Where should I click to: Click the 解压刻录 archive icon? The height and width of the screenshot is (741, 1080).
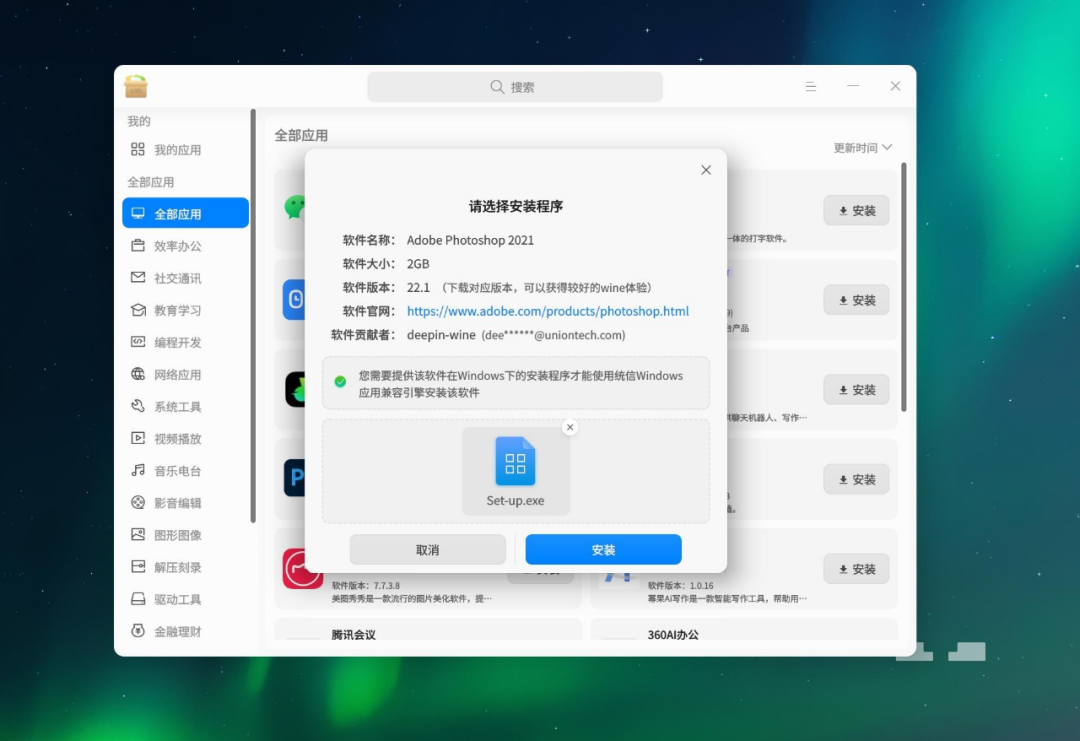tap(138, 567)
